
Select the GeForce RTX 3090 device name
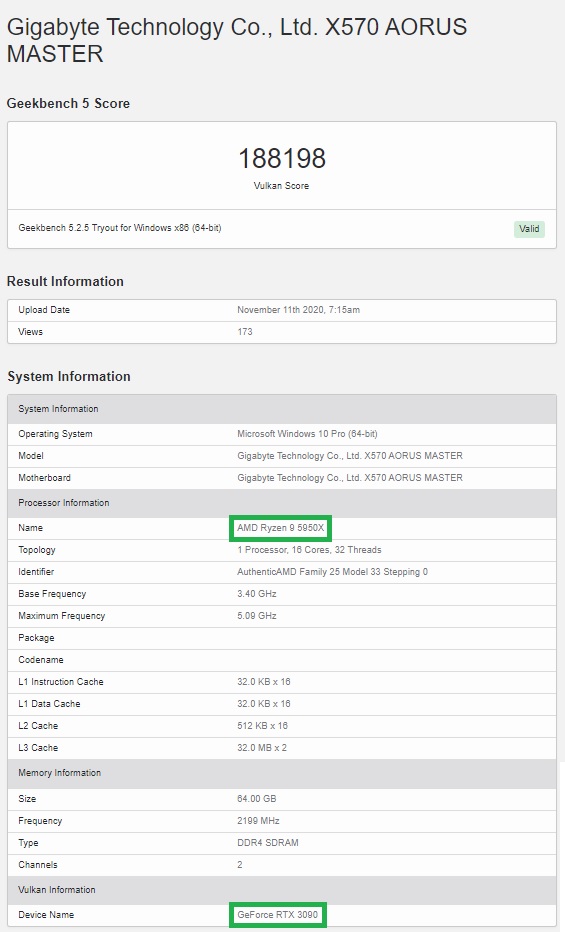pyautogui.click(x=278, y=916)
